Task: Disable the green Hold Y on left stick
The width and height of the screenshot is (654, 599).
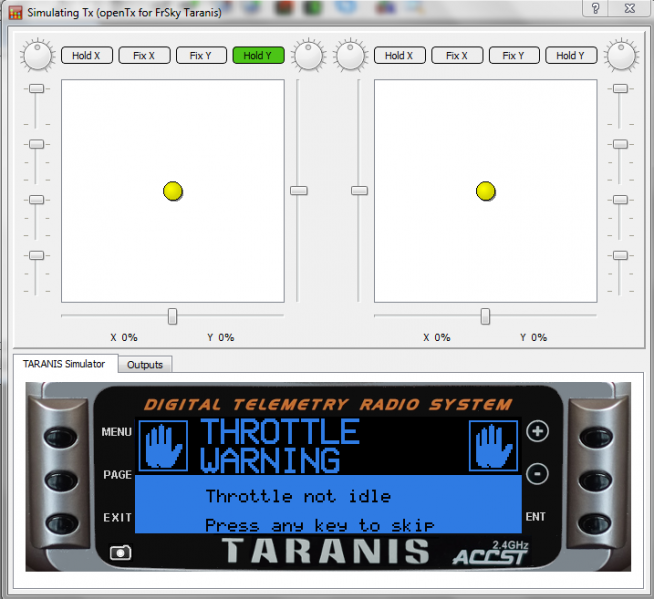Action: (x=258, y=55)
